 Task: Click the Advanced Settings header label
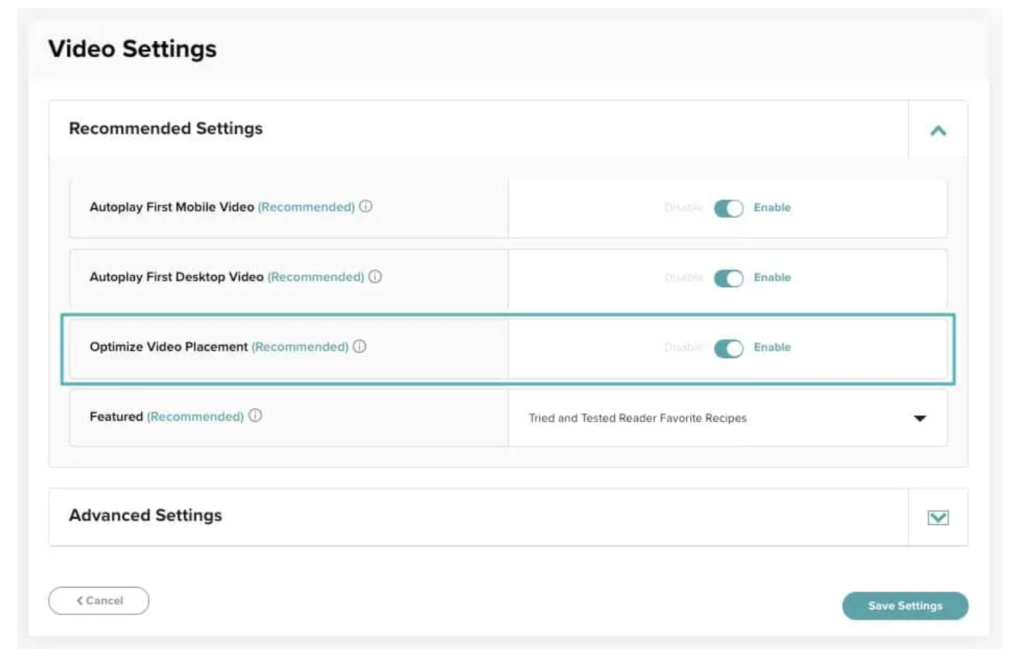pos(148,515)
